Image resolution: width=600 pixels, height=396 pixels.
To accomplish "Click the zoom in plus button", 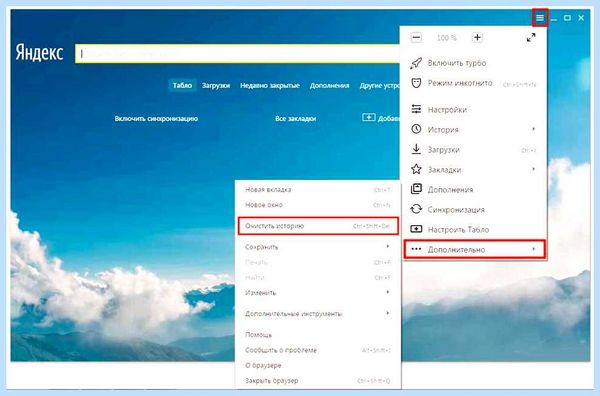I will coord(477,37).
